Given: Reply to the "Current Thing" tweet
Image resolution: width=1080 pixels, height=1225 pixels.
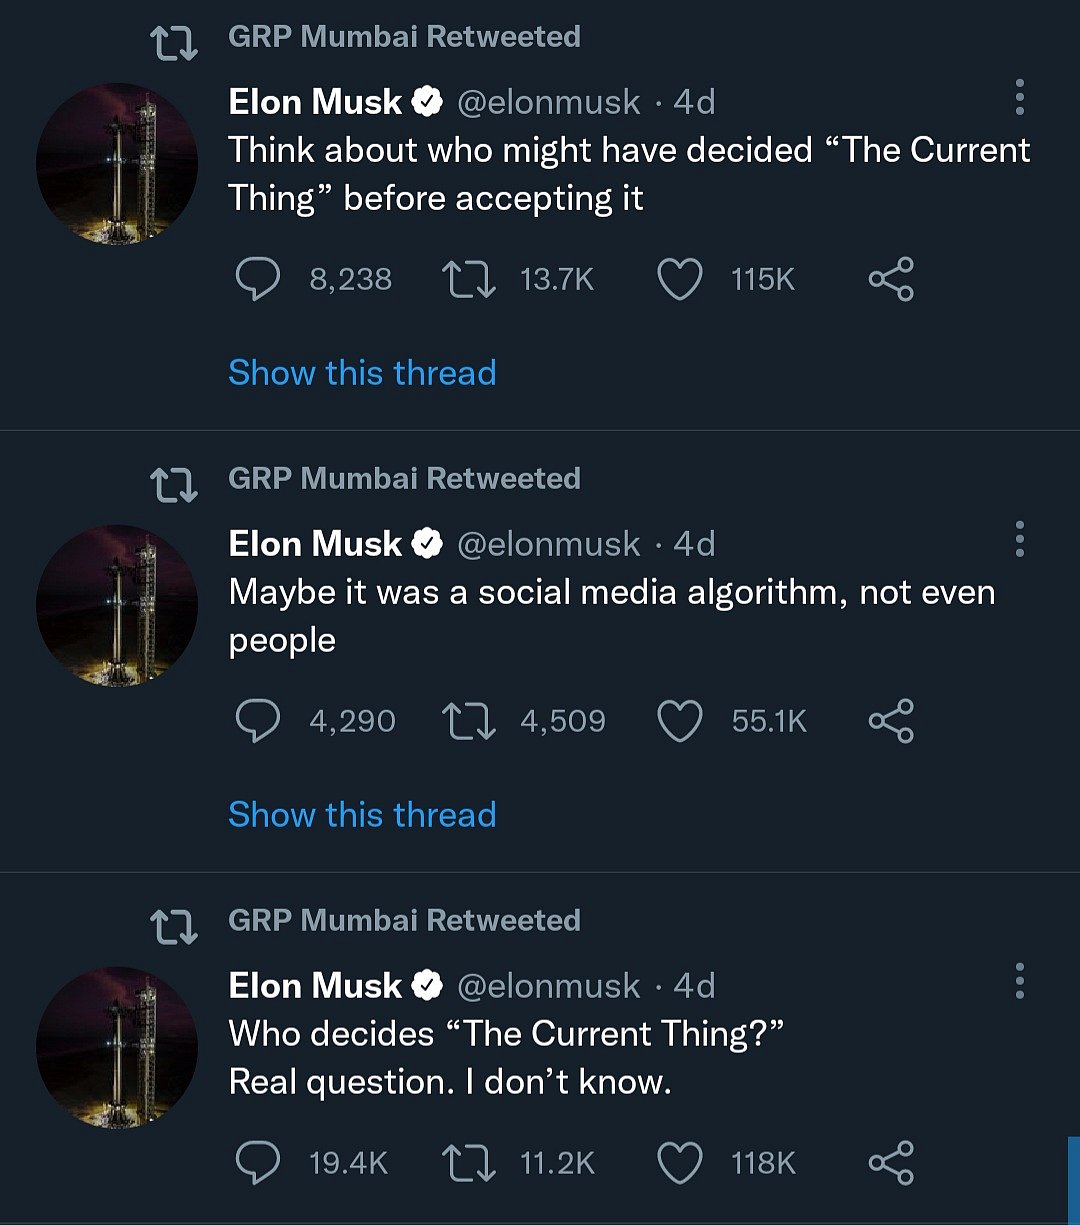Looking at the screenshot, I should (x=260, y=280).
